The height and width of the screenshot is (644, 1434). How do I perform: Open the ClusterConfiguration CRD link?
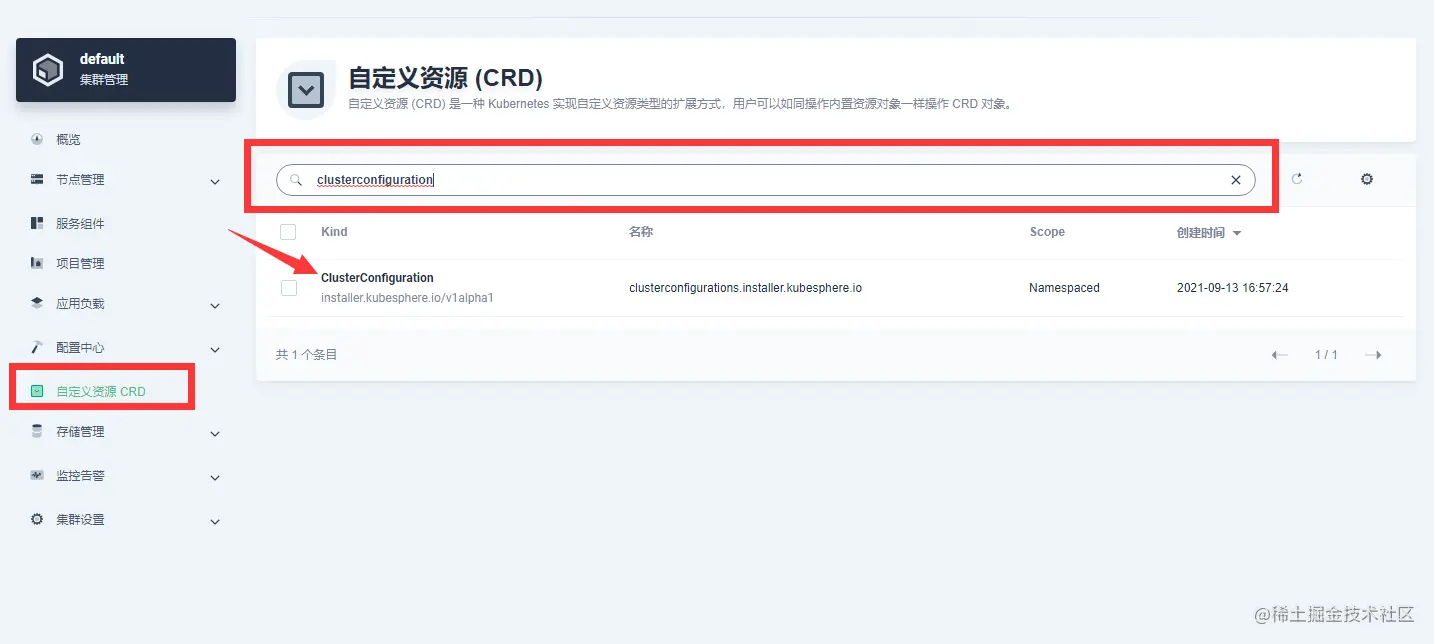(377, 278)
